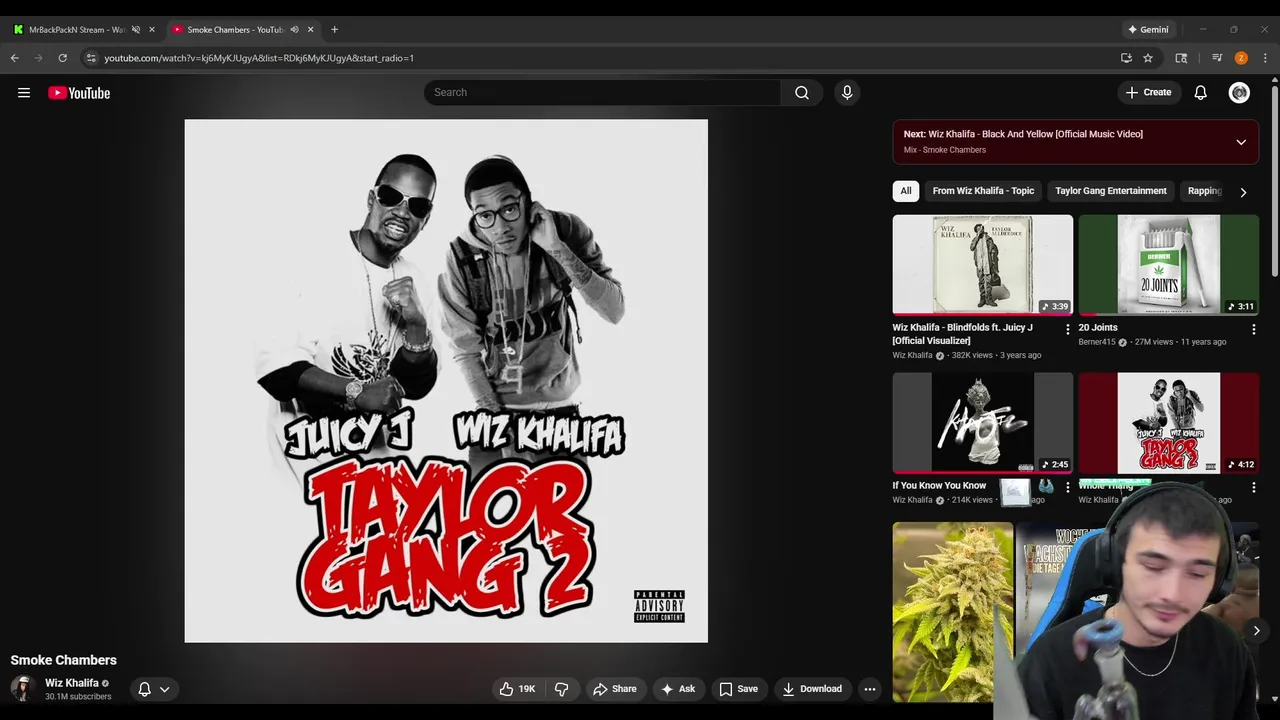Like the video with thumbs up
The image size is (1280, 720).
click(517, 689)
